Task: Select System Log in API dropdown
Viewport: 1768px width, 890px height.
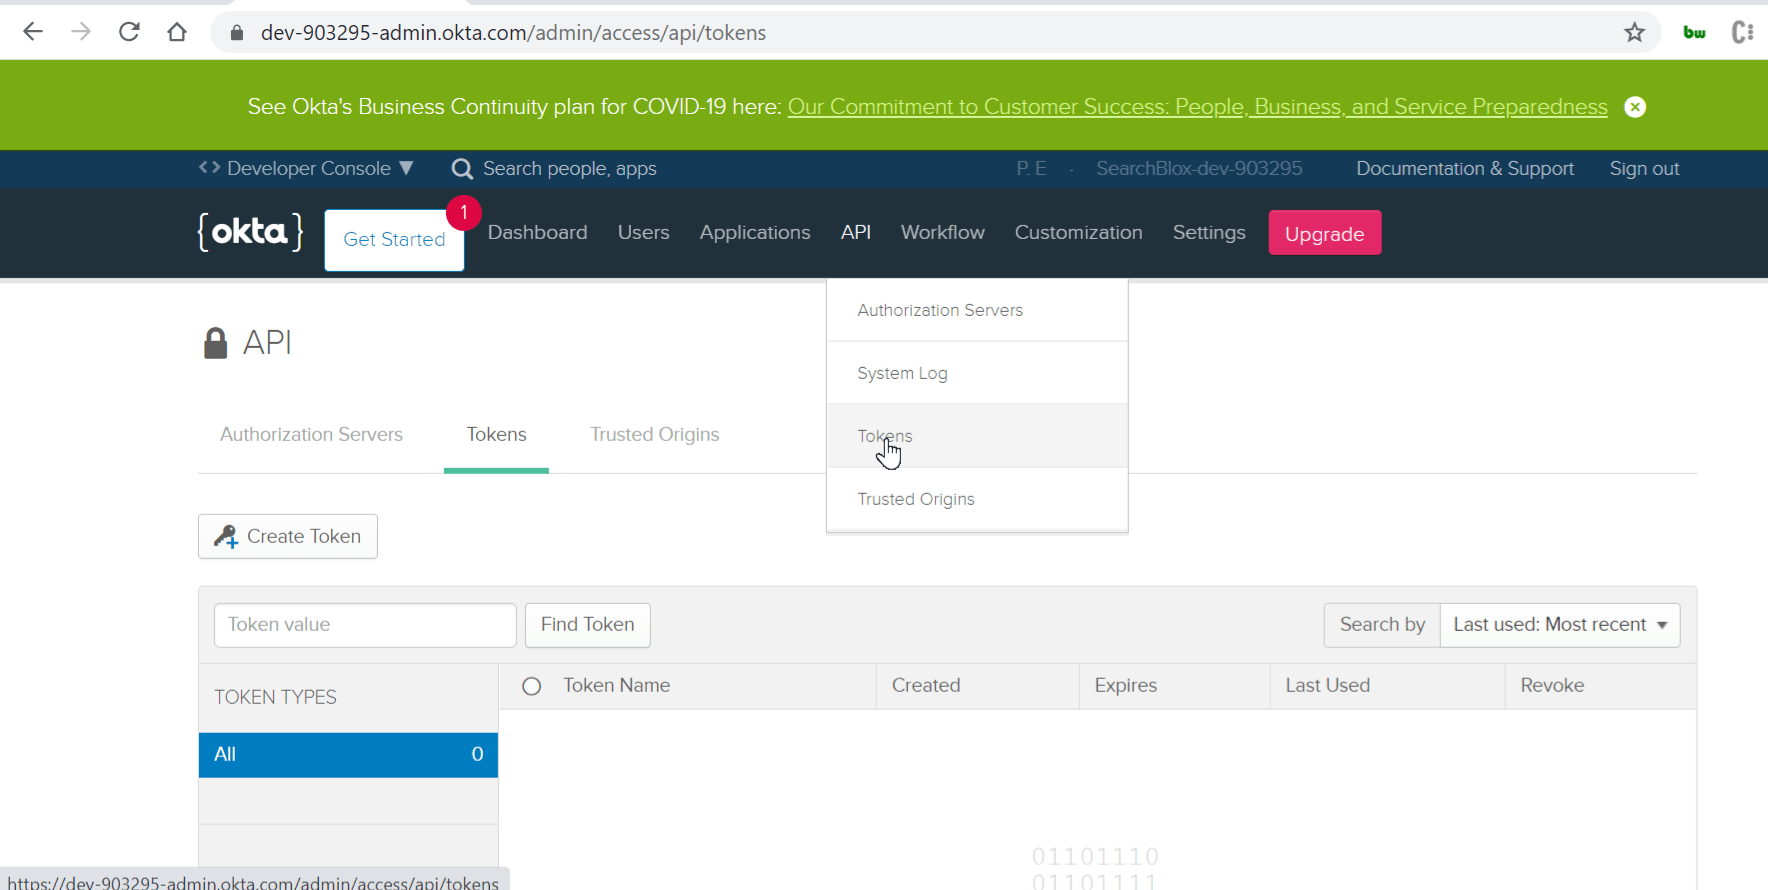Action: pos(977,373)
